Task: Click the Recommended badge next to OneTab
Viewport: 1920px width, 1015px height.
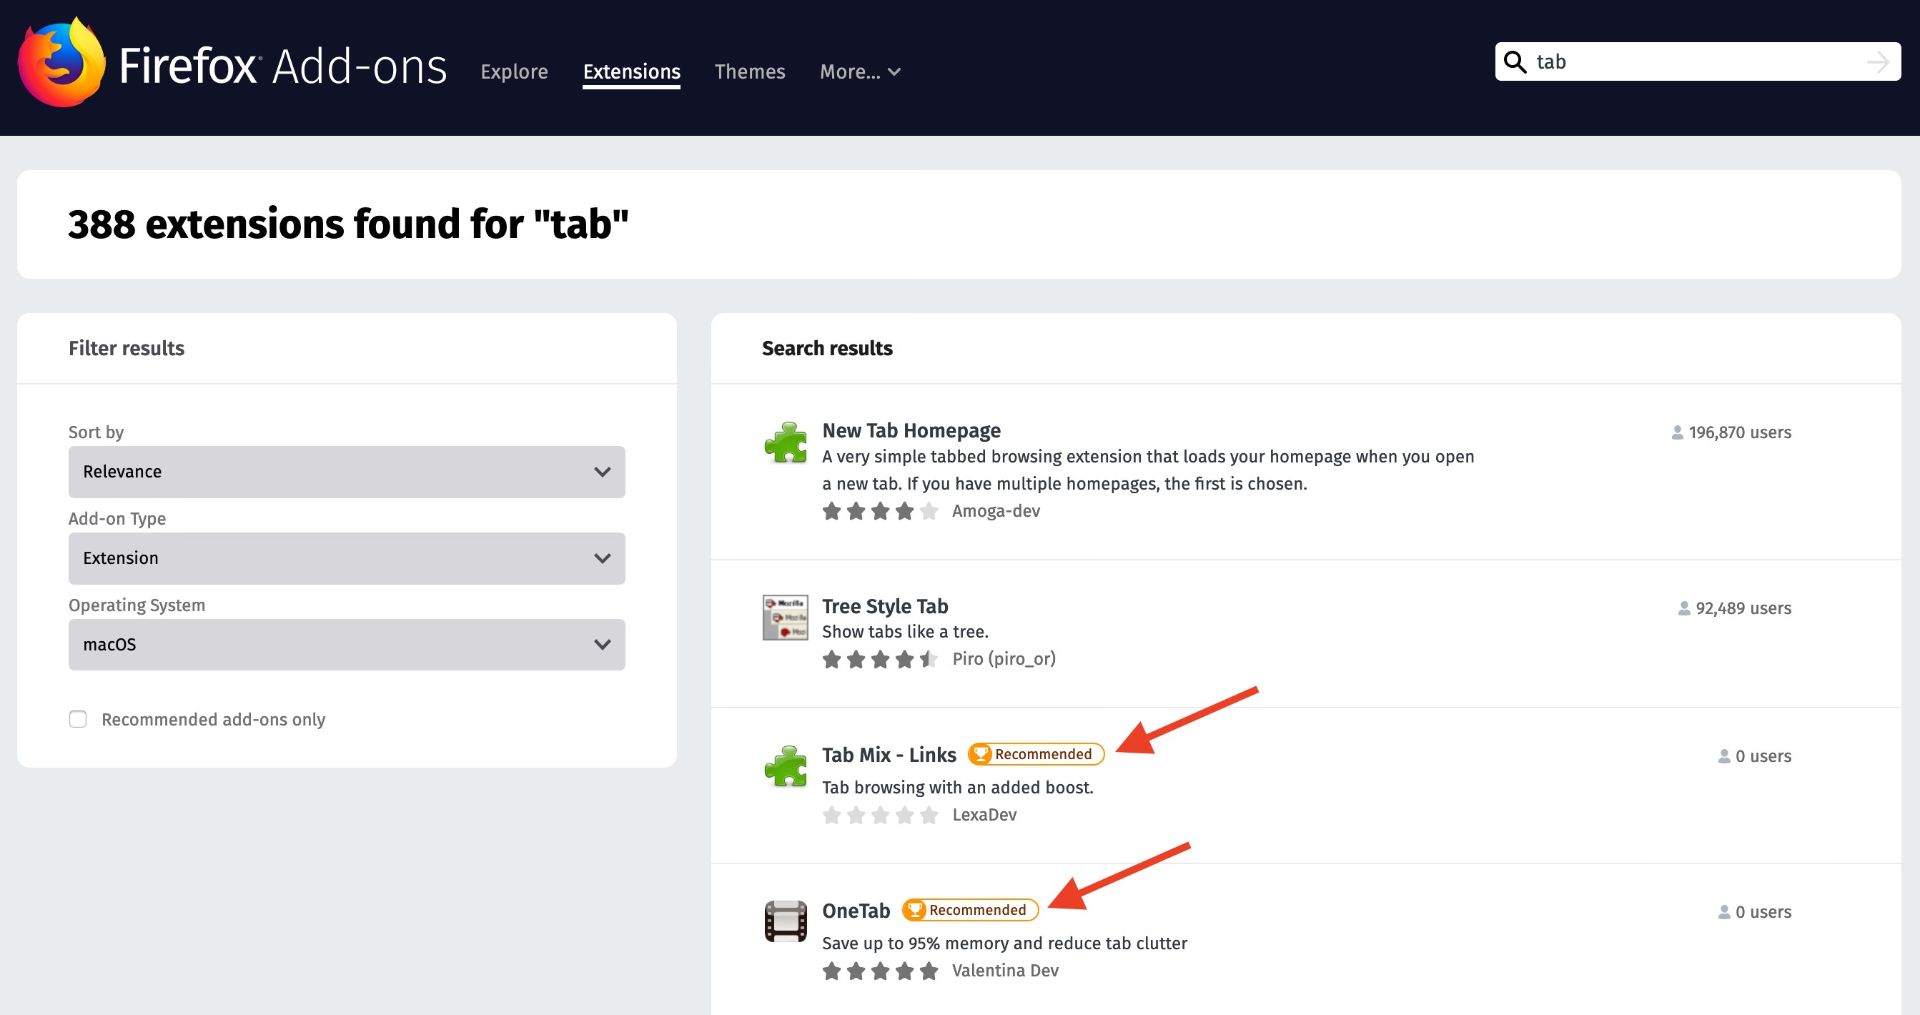Action: coord(970,910)
